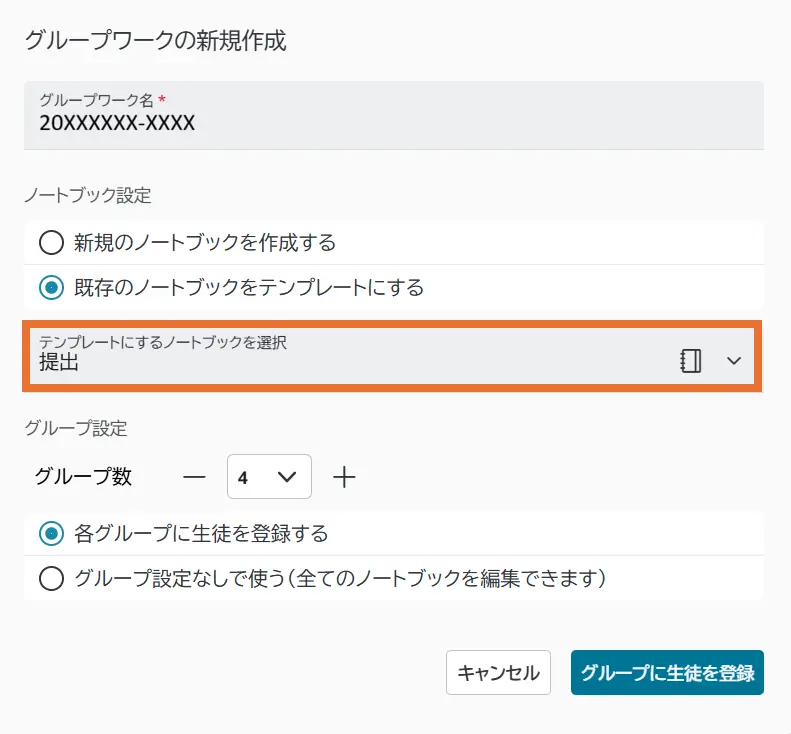Select 新規のノートブックを作成する radio button
Screen dimensions: 791x734
coord(51,243)
